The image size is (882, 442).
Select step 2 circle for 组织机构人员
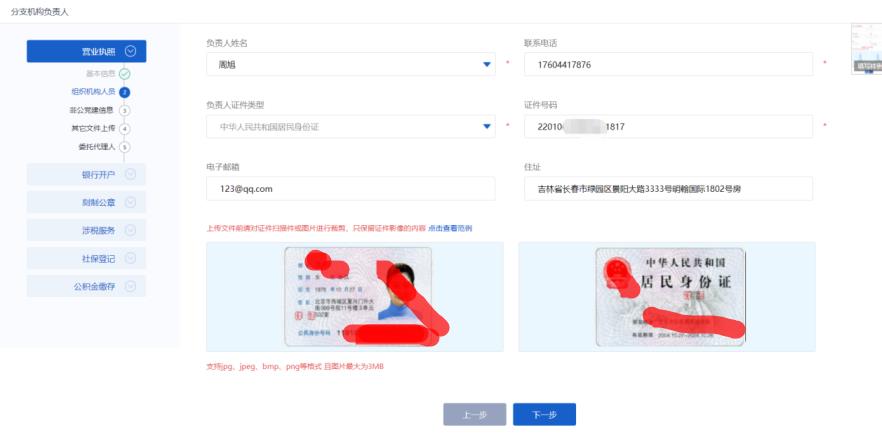click(125, 92)
